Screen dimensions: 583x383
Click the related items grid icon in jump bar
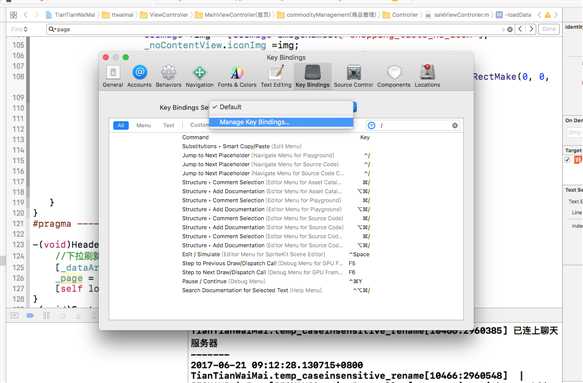pos(13,15)
